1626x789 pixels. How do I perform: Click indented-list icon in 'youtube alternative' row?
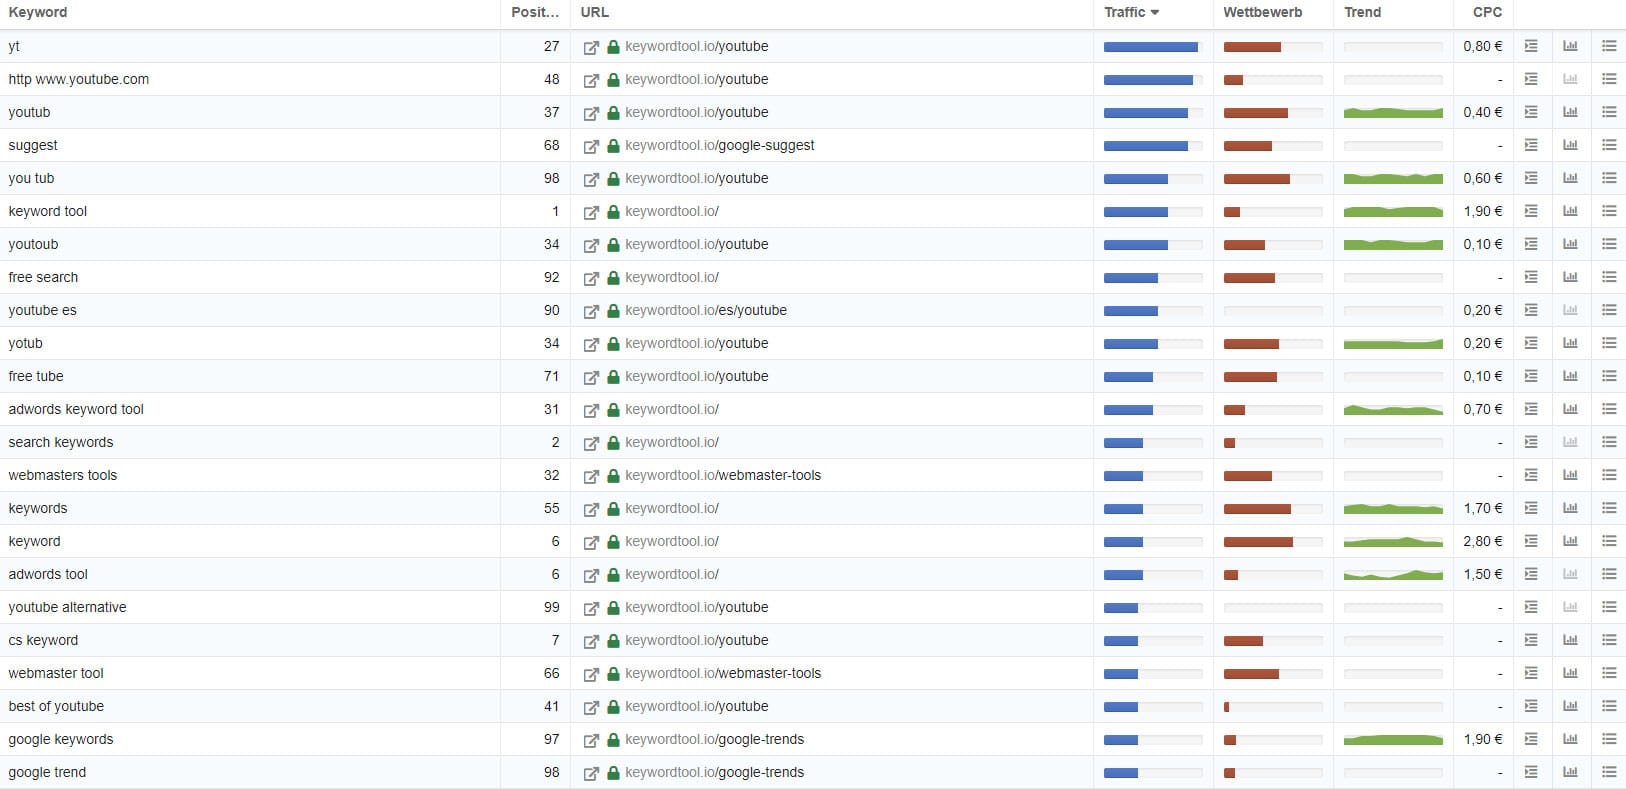click(x=1531, y=607)
